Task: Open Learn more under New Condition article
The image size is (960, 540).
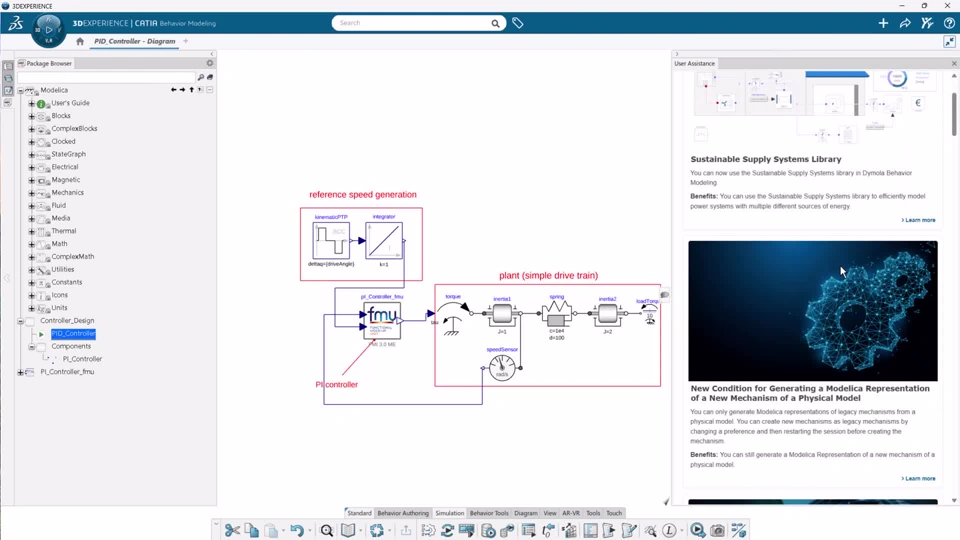Action: [918, 478]
